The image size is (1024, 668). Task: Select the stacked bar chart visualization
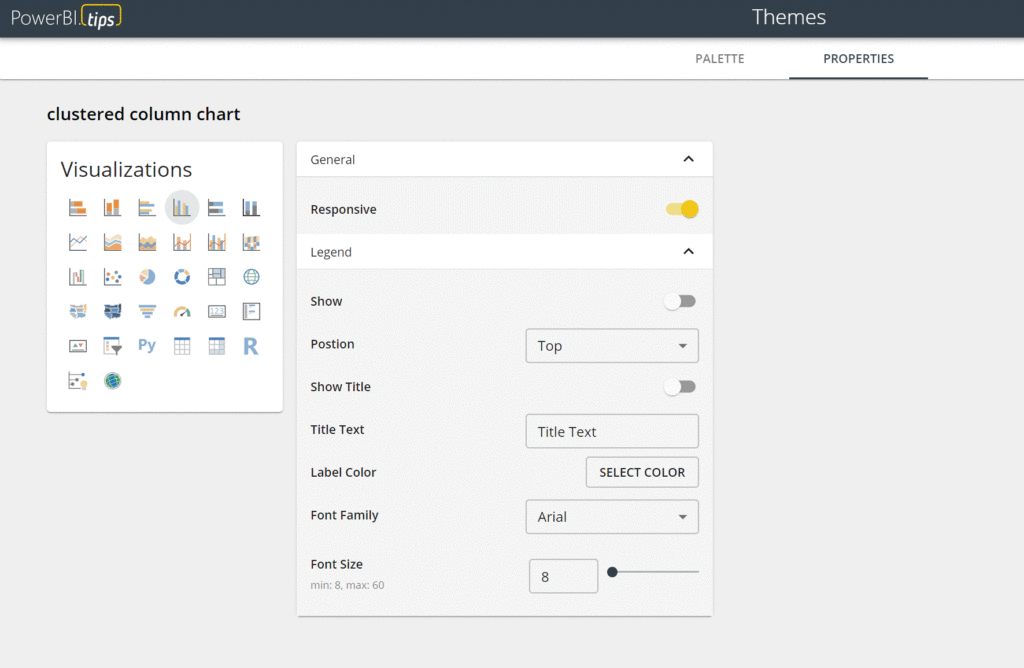point(78,208)
